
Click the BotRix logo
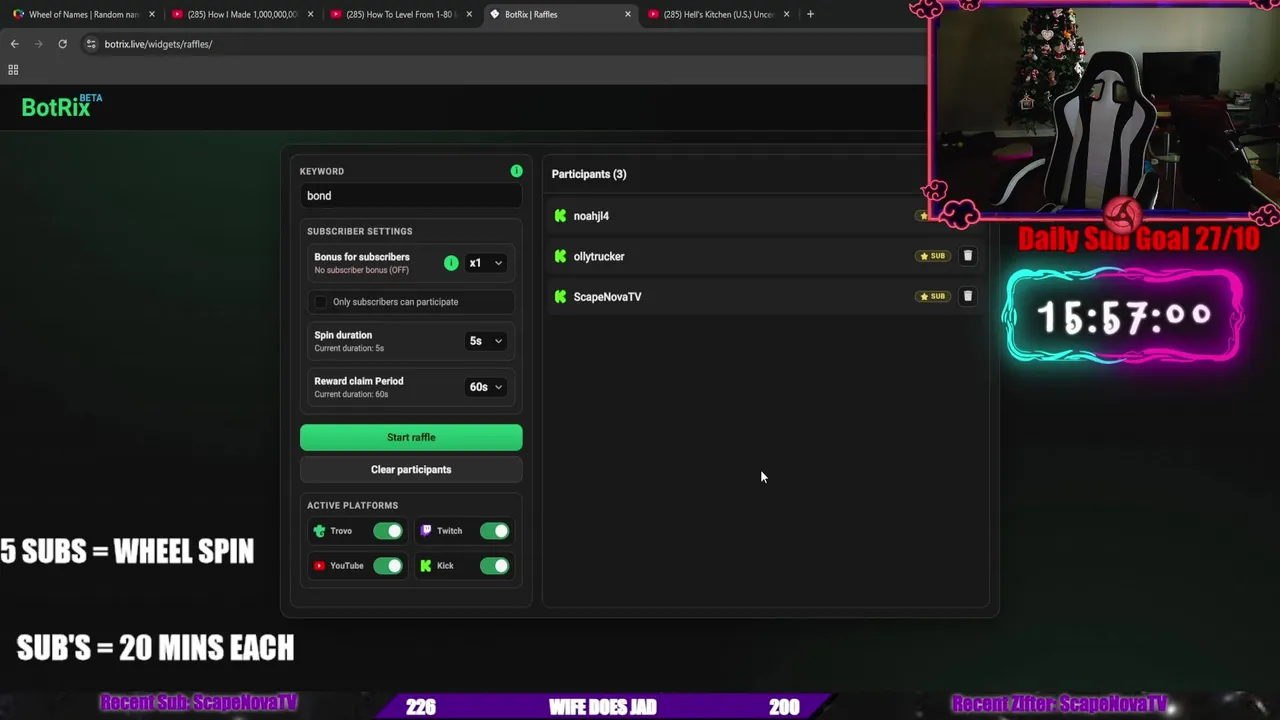point(62,106)
